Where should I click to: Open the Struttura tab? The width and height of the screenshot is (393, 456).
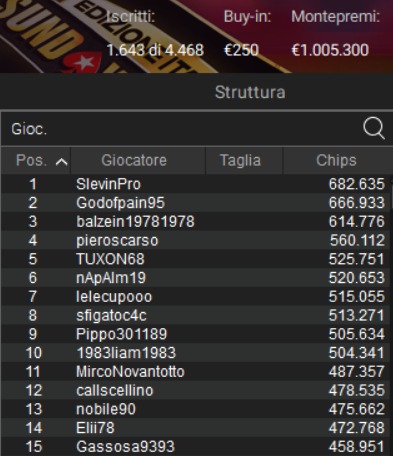tap(250, 92)
